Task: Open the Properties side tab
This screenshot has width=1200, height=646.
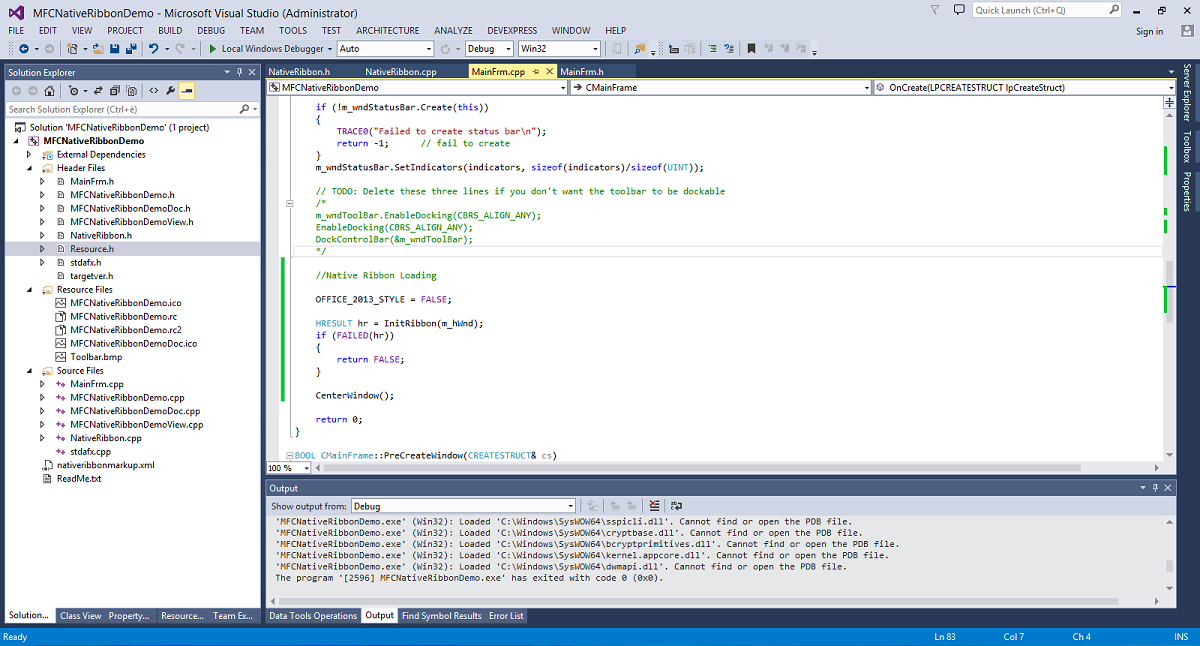Action: point(1187,191)
